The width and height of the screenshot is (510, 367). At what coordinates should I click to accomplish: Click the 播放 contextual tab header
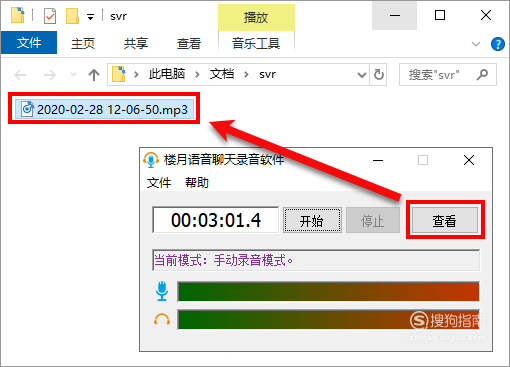coord(256,17)
